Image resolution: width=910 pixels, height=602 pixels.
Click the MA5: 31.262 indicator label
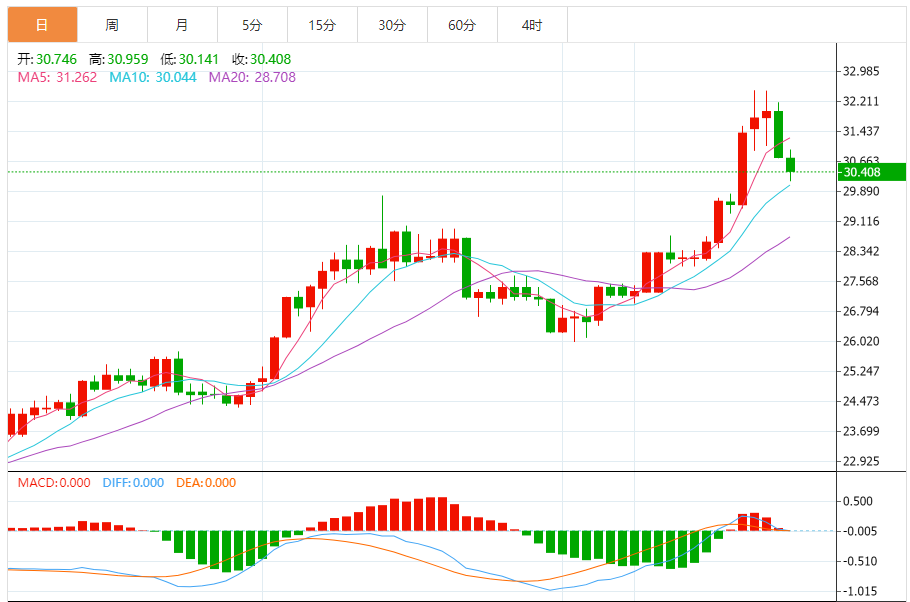click(57, 77)
